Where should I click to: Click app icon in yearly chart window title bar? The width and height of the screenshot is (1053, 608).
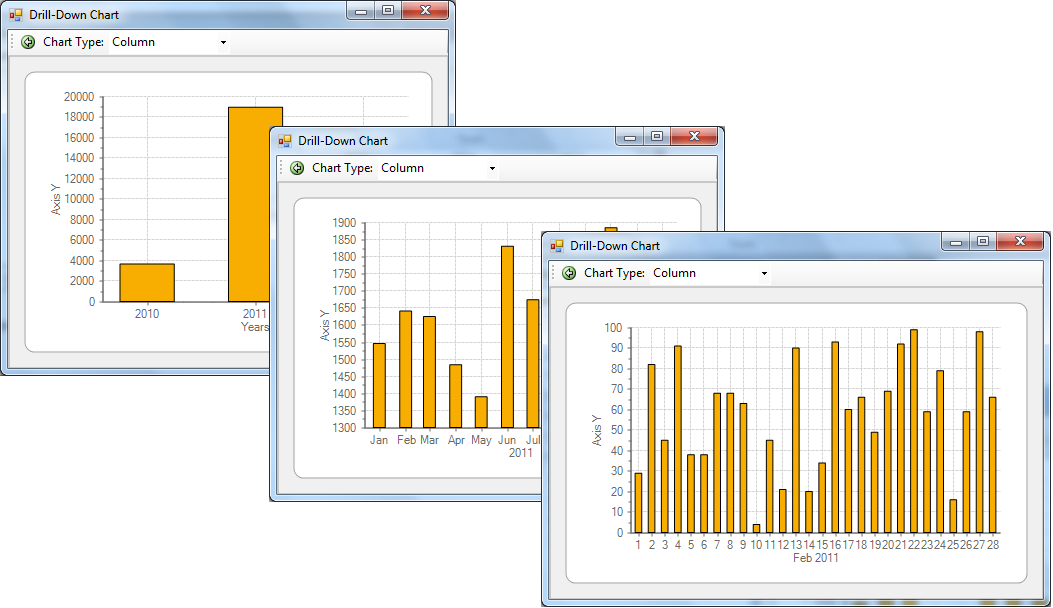click(16, 15)
